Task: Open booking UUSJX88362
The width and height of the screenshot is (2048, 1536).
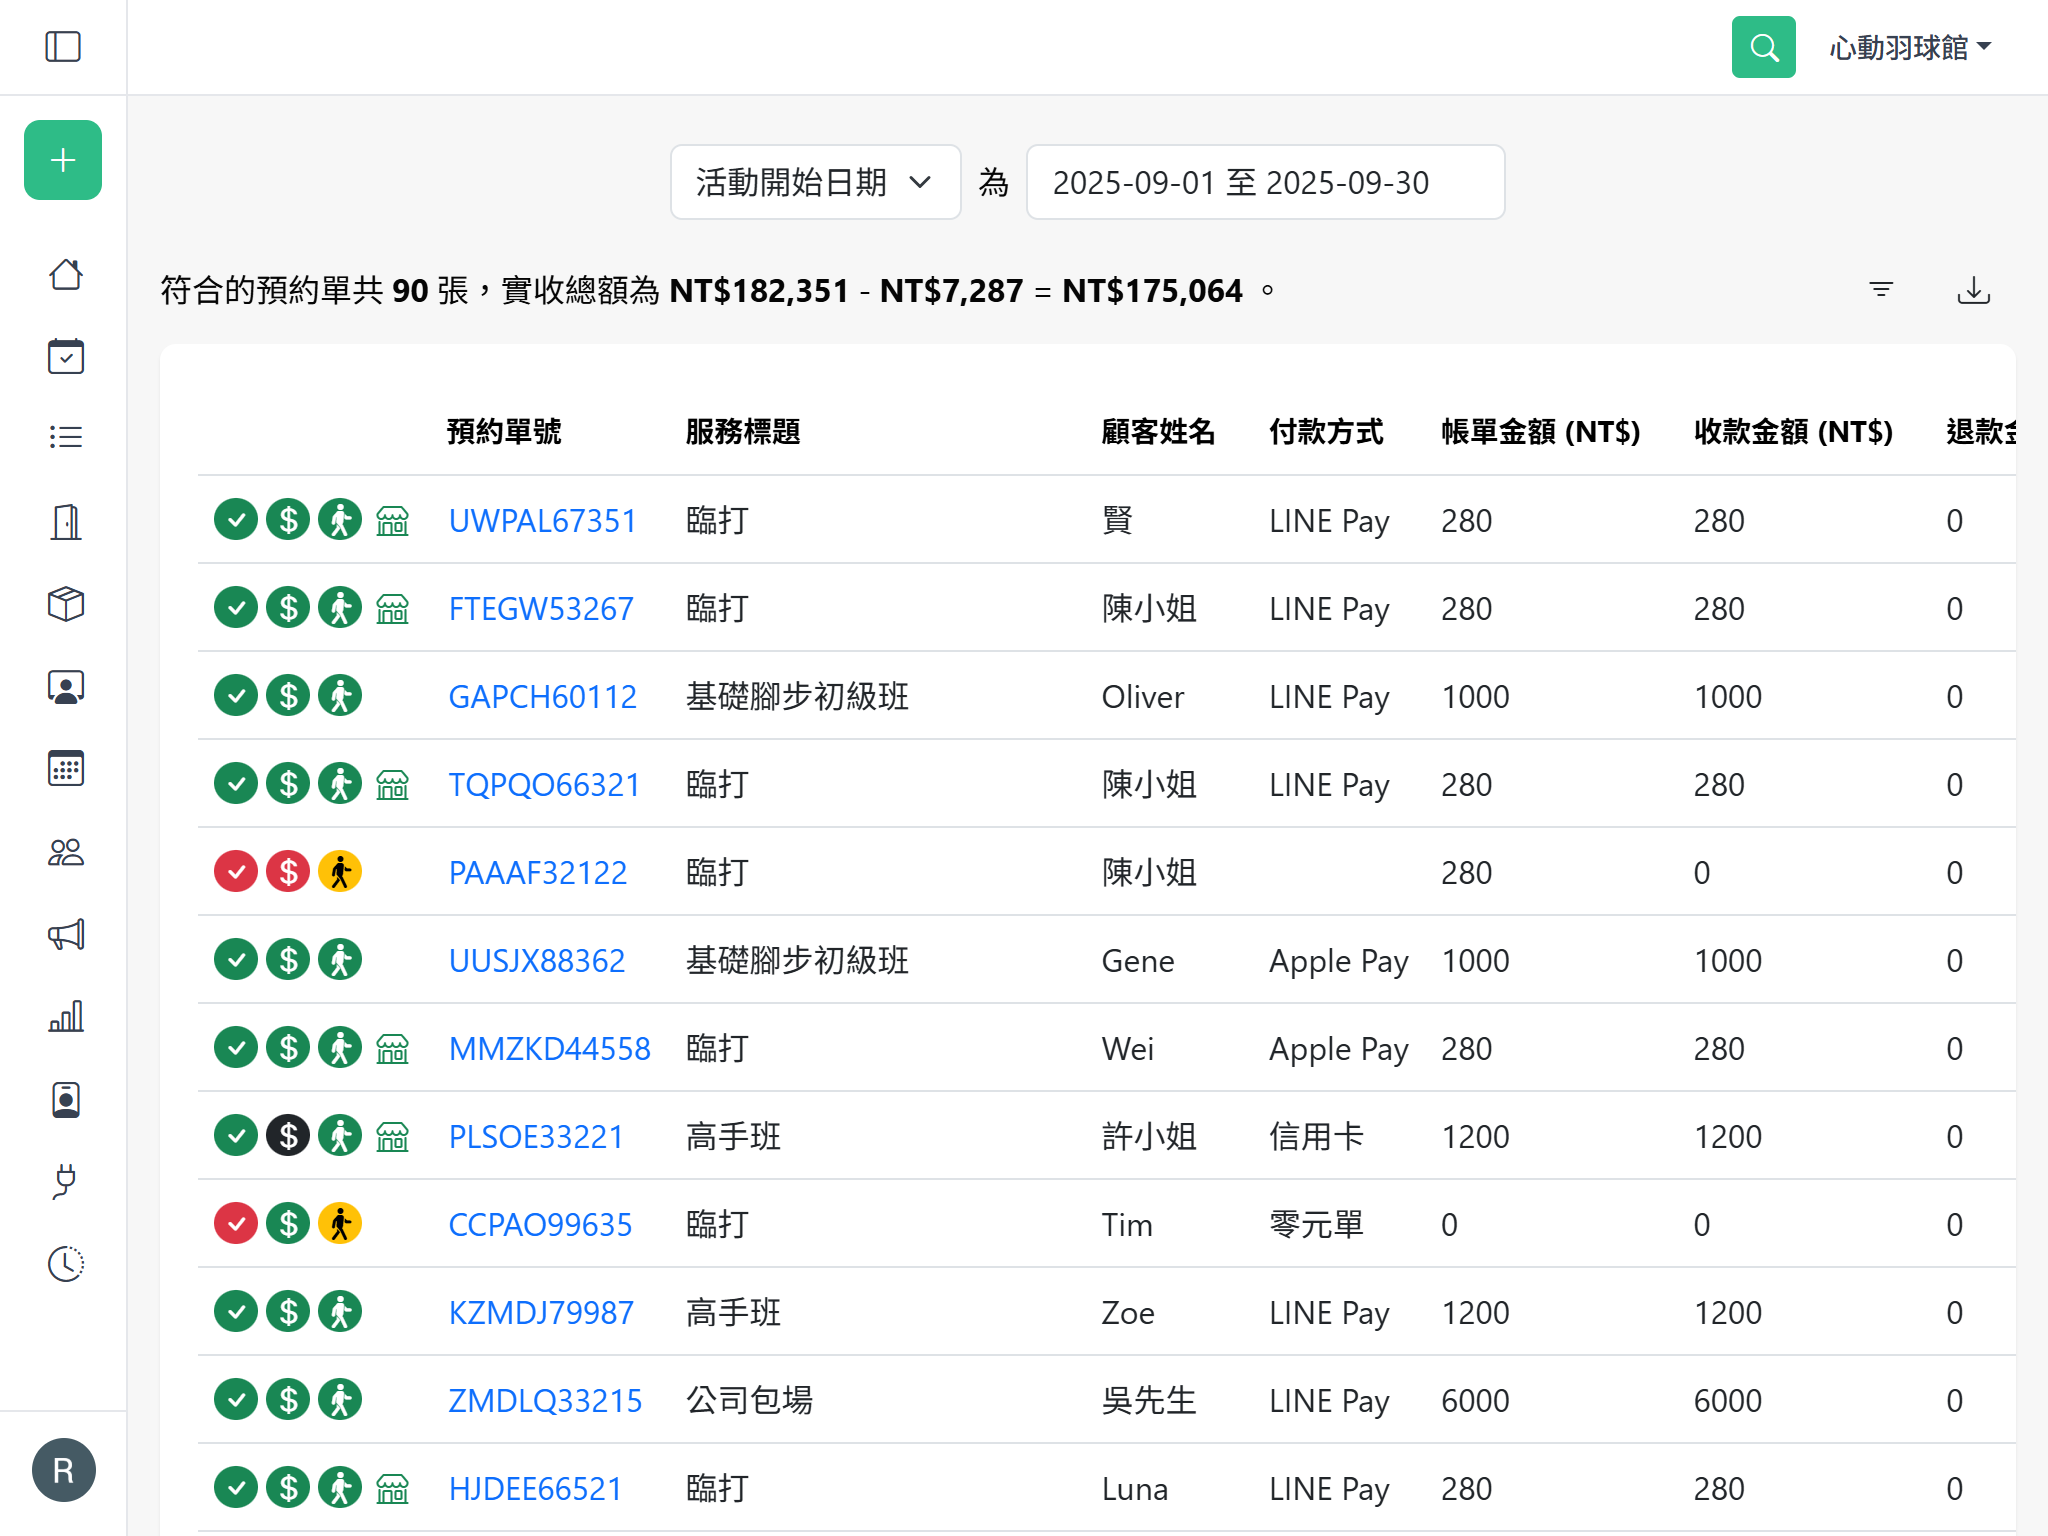Action: click(x=537, y=961)
